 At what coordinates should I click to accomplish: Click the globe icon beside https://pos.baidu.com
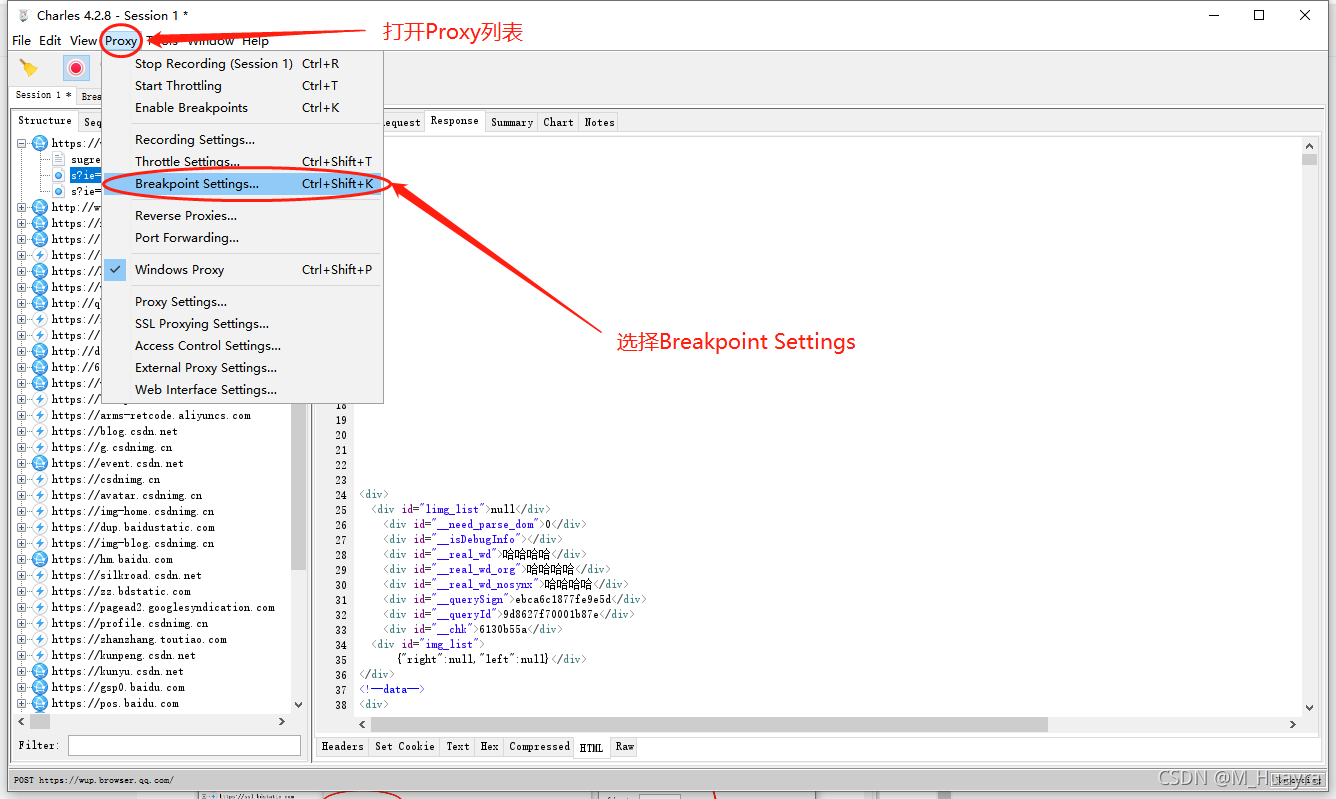40,703
